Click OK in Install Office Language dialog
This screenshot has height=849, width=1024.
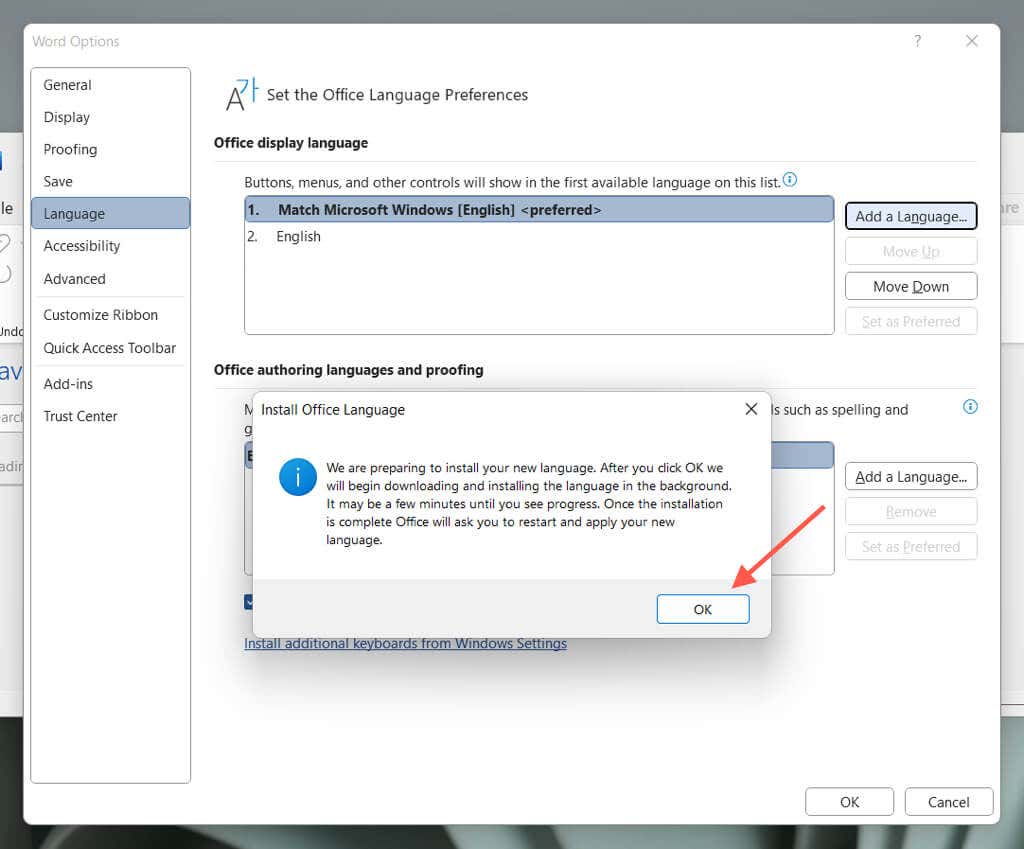point(702,609)
